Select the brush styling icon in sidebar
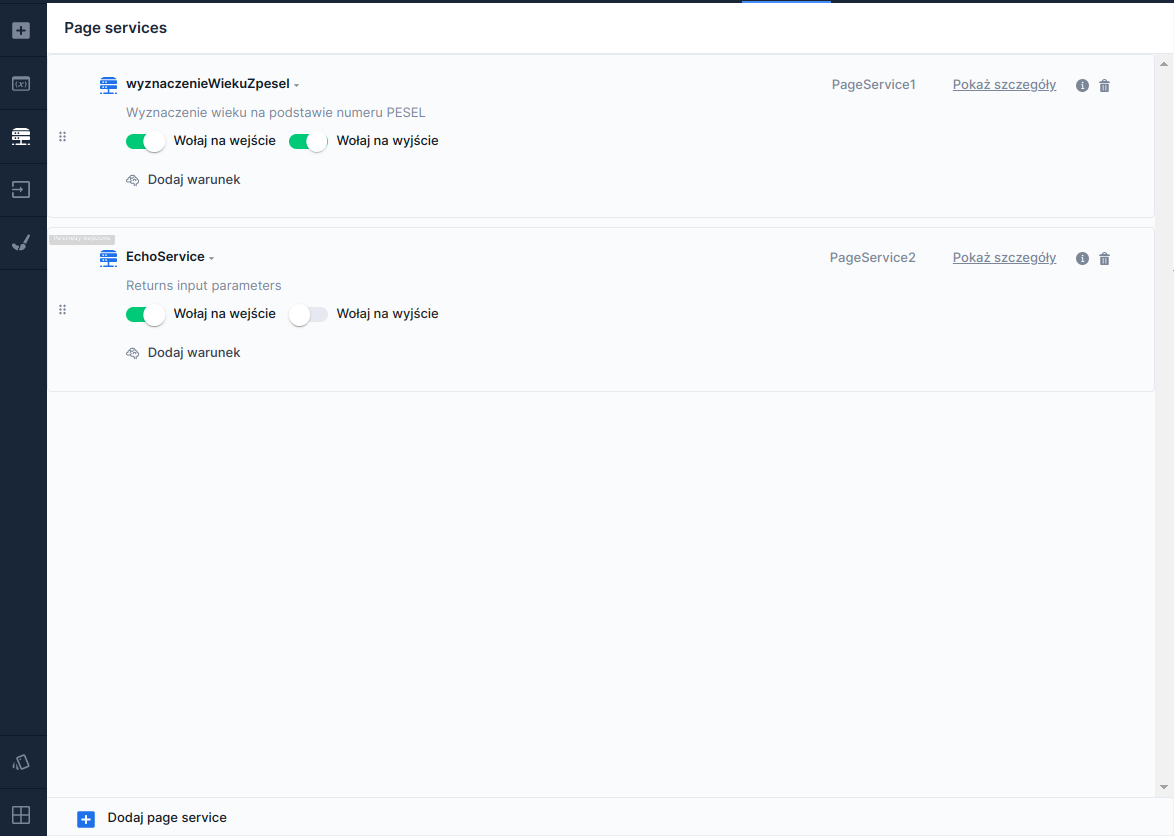Viewport: 1174px width, 836px height. click(x=21, y=242)
